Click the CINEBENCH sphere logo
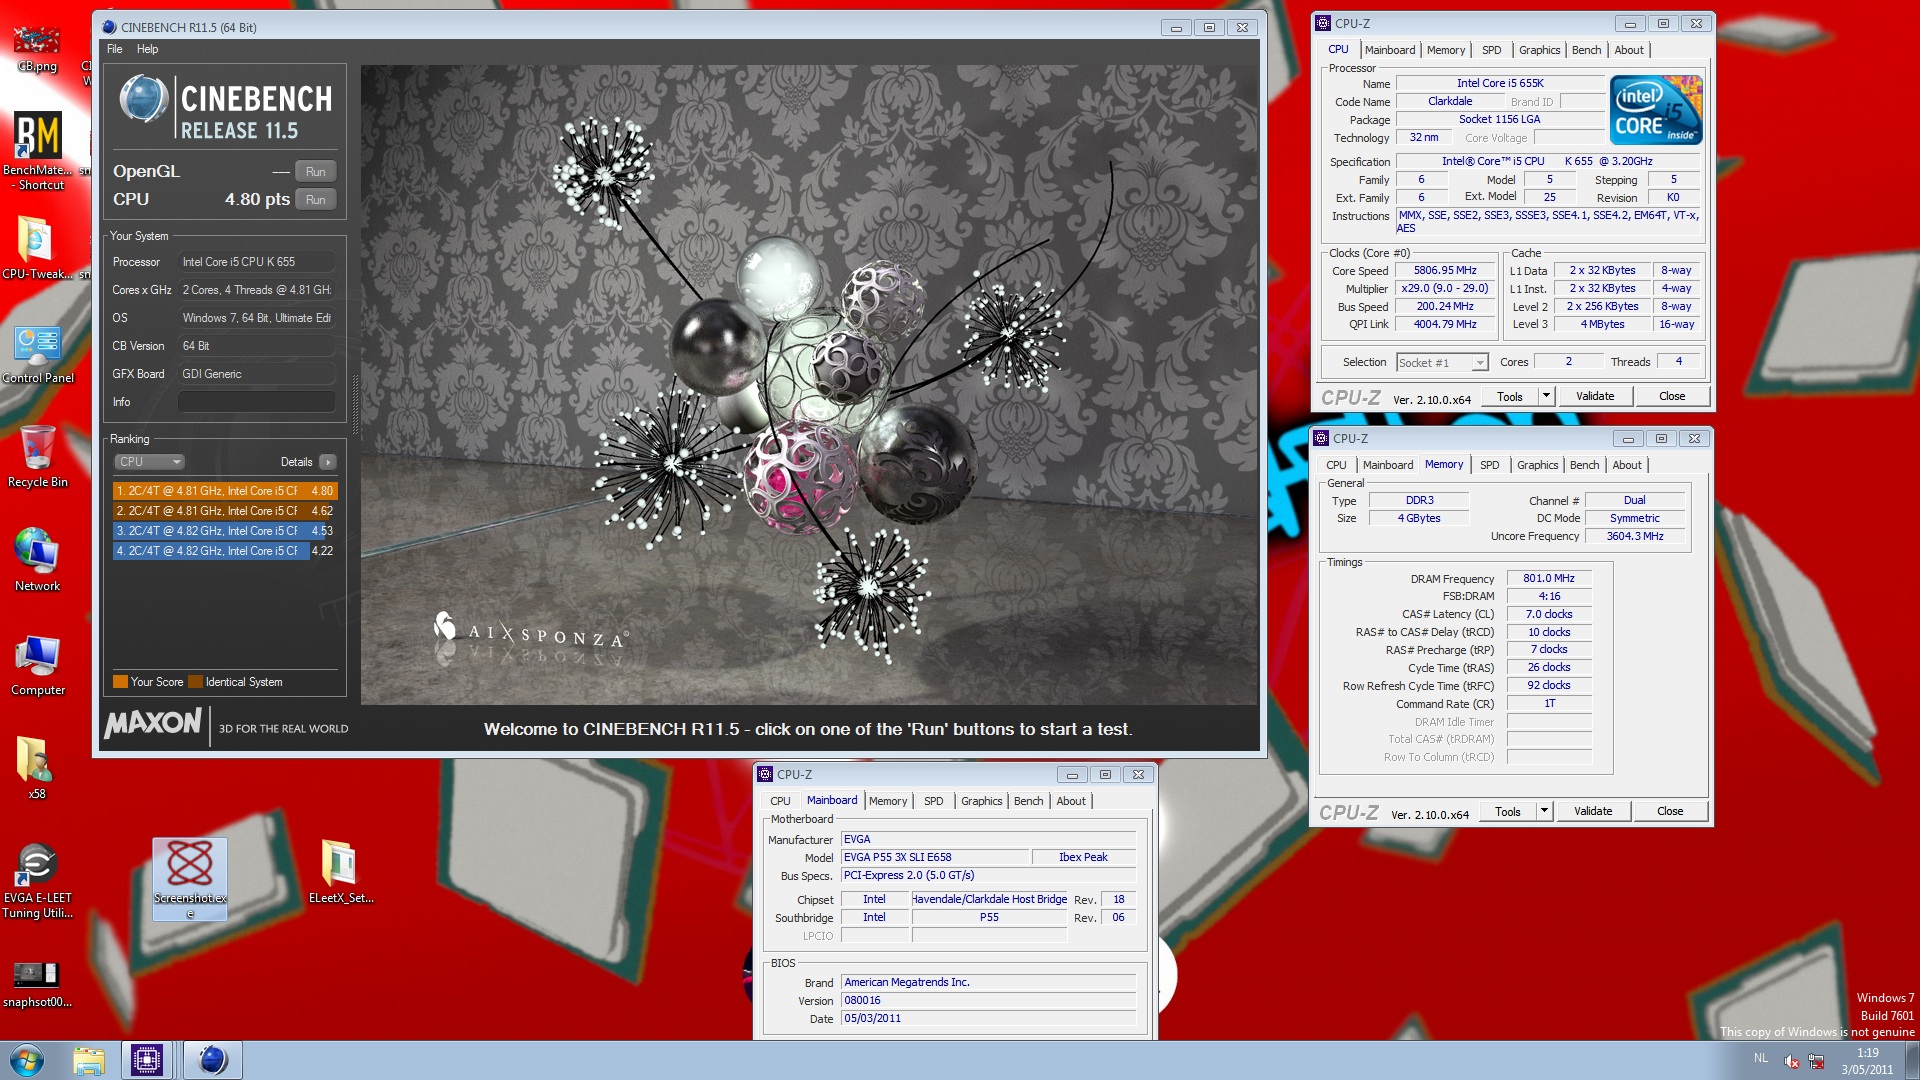Viewport: 1920px width, 1080px height. (x=144, y=99)
